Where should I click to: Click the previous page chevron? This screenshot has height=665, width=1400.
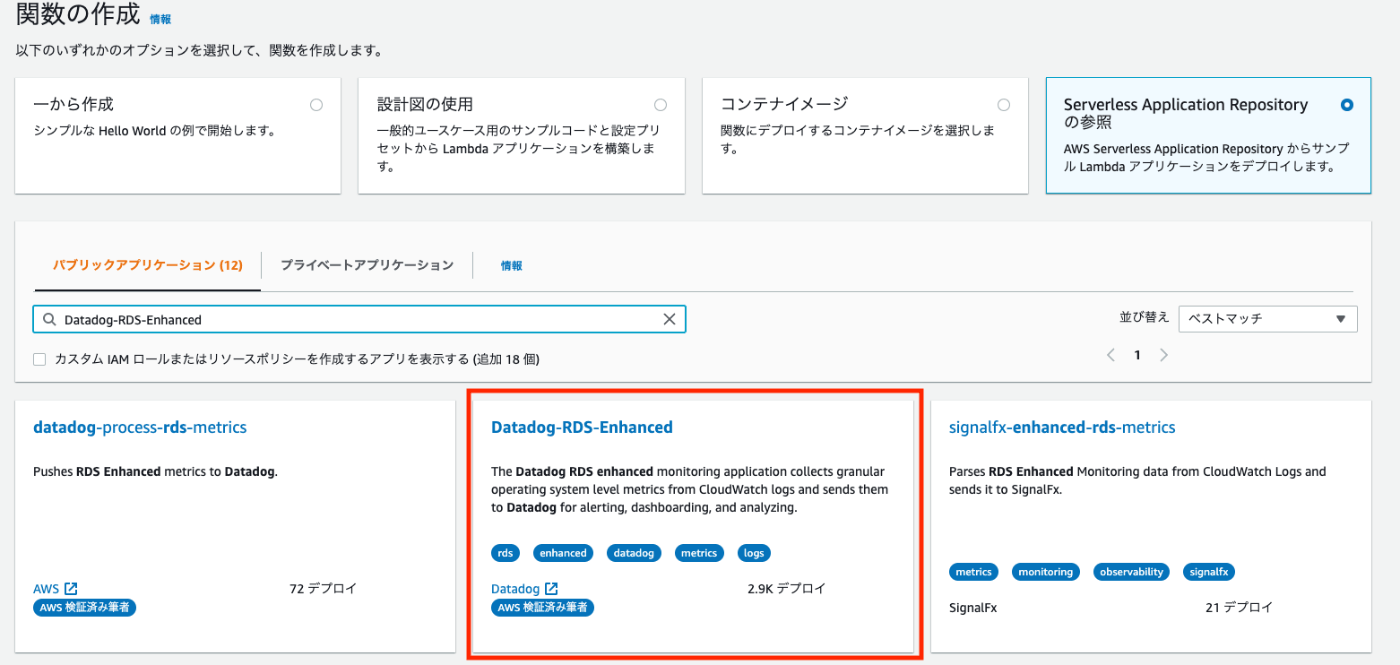click(x=1110, y=354)
